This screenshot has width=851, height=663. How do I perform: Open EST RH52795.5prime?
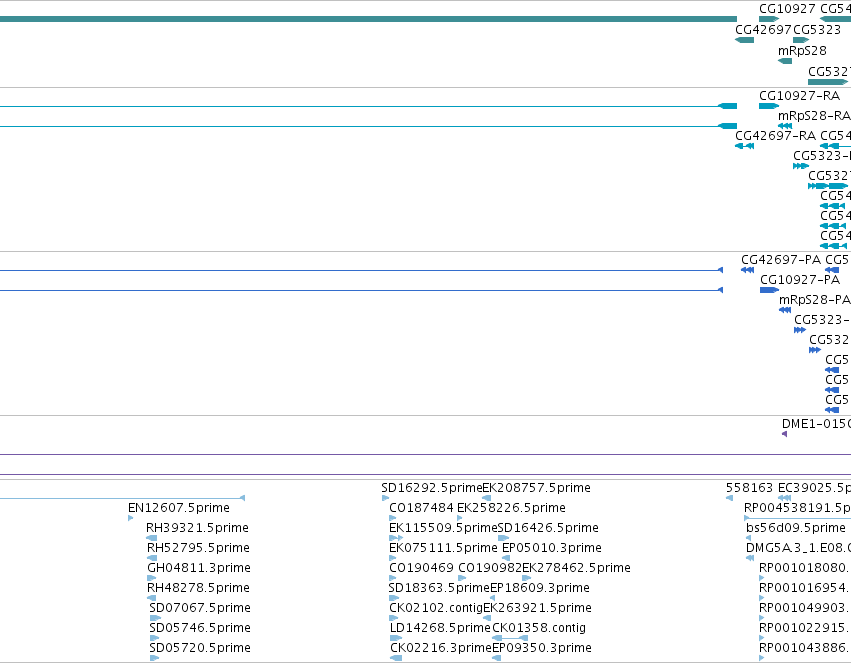click(198, 548)
